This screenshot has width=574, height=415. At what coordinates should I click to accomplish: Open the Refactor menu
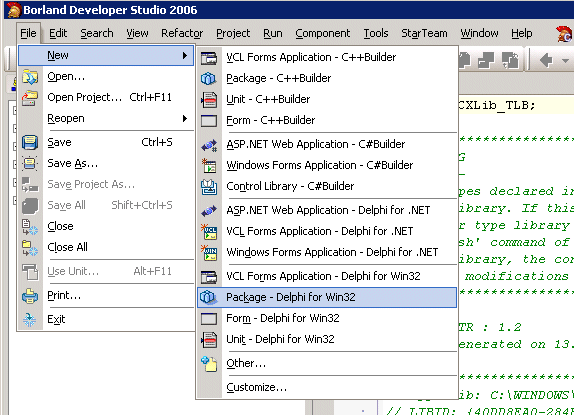tap(182, 33)
